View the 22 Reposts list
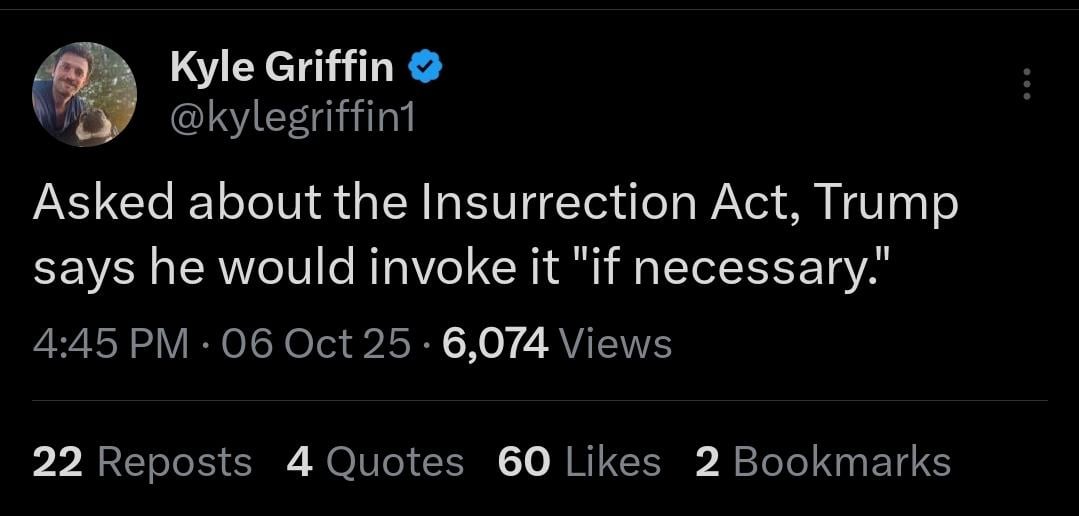 tap(142, 462)
